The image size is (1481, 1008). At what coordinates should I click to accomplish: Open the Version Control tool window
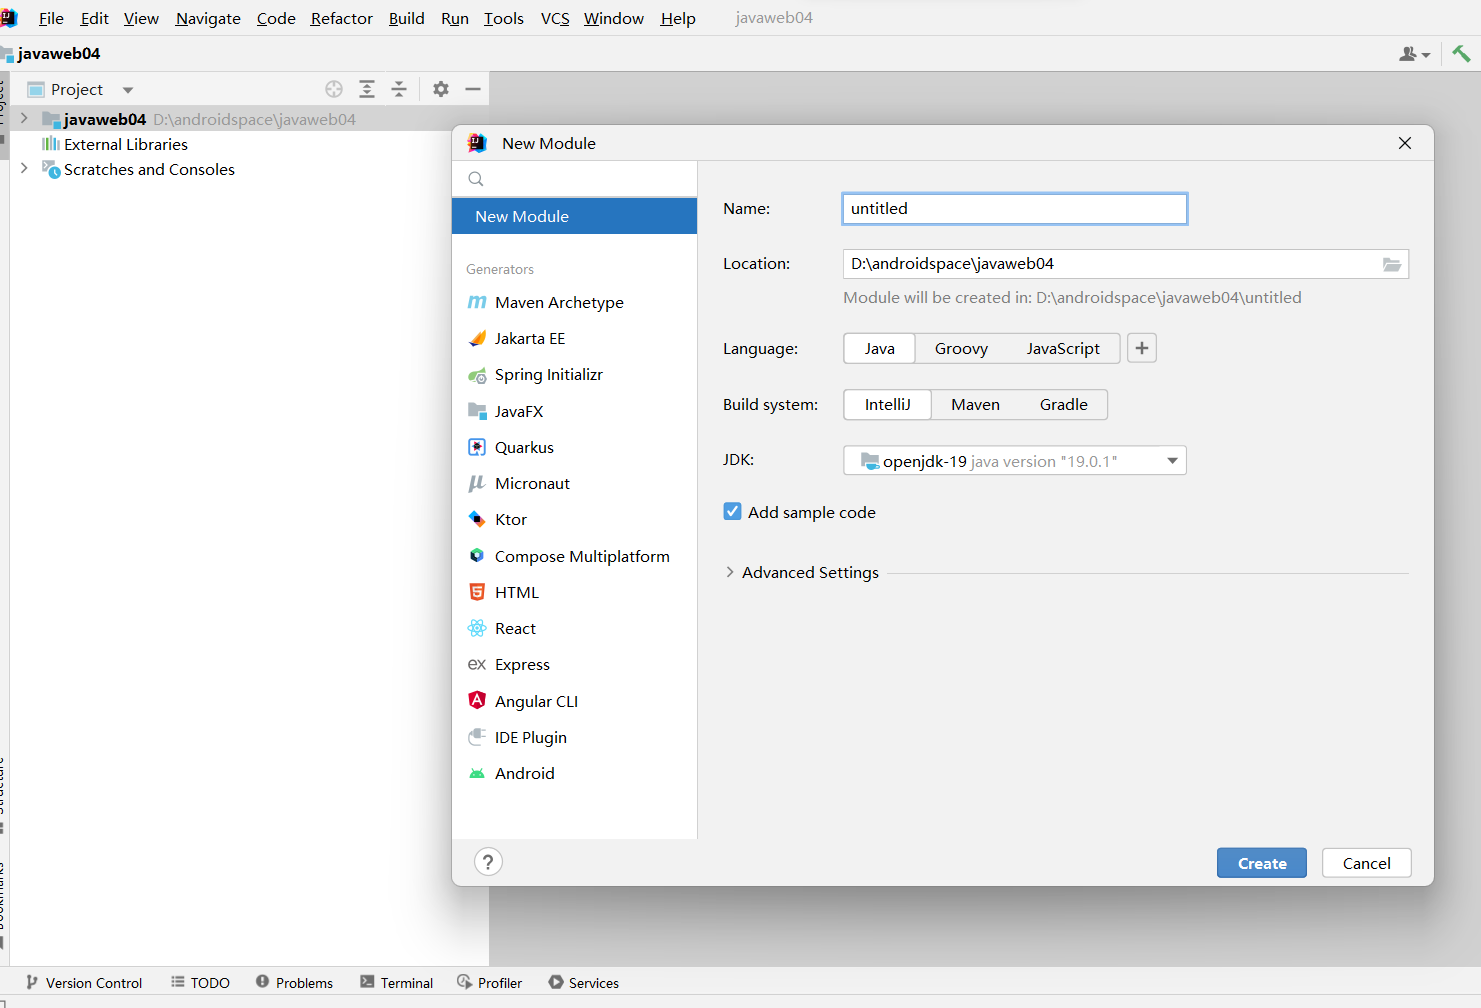[85, 983]
